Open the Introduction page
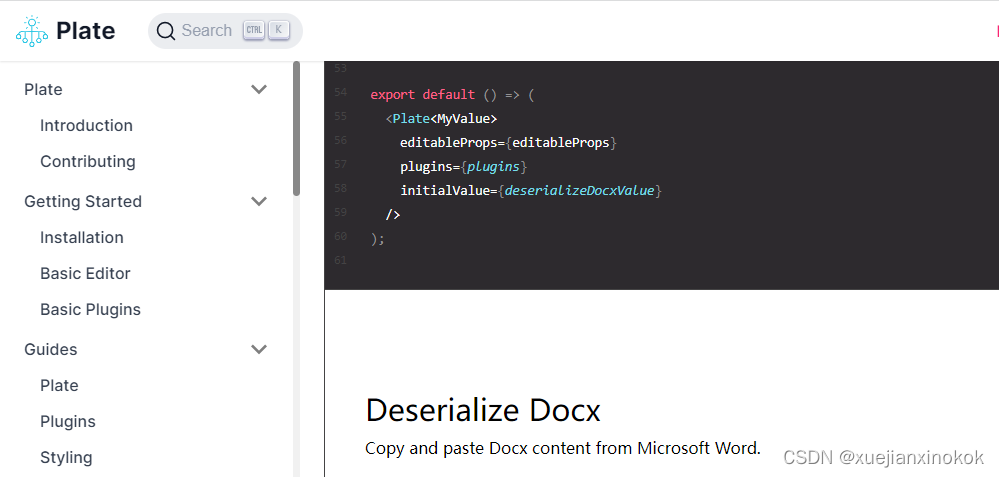Image resolution: width=999 pixels, height=477 pixels. coord(86,125)
